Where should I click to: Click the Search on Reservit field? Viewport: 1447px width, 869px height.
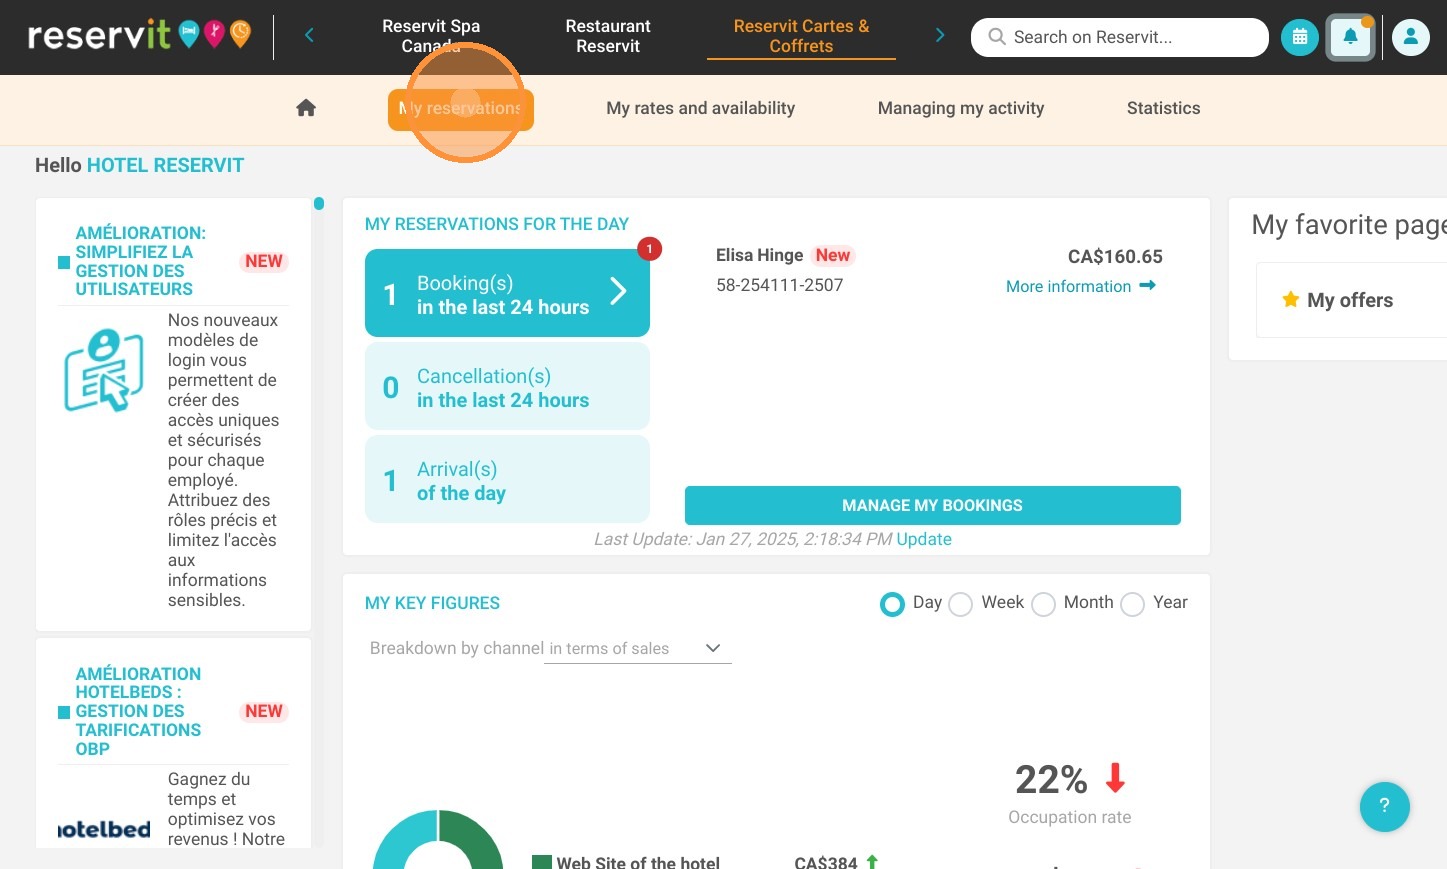point(1120,37)
